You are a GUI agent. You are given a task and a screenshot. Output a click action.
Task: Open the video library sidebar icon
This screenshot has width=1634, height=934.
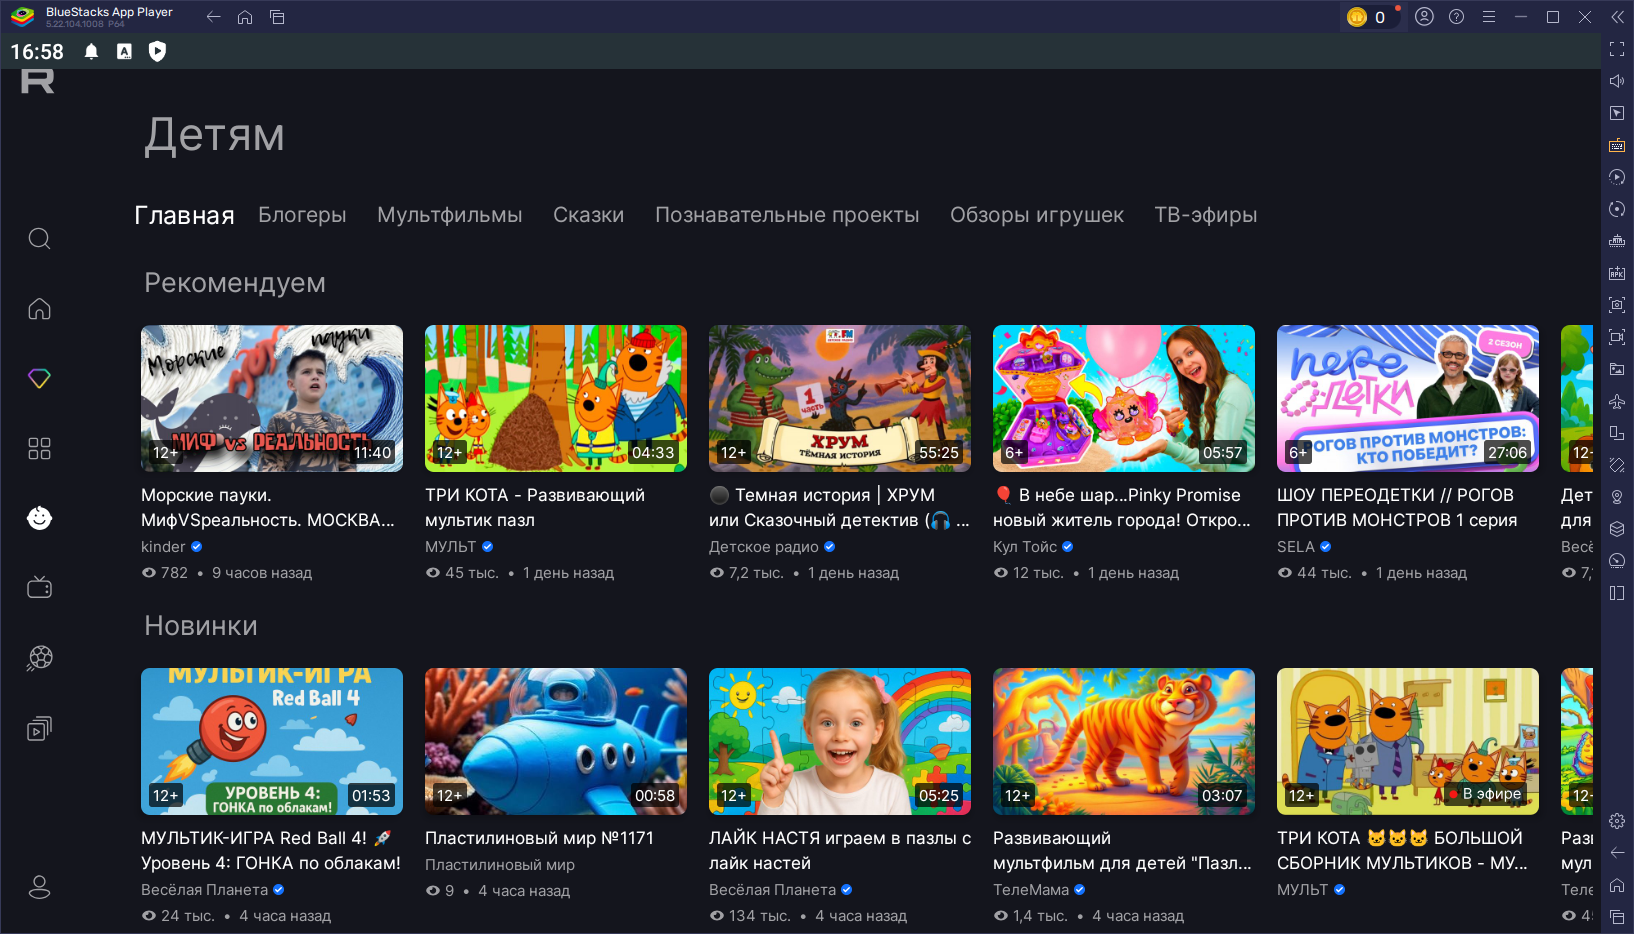(39, 728)
